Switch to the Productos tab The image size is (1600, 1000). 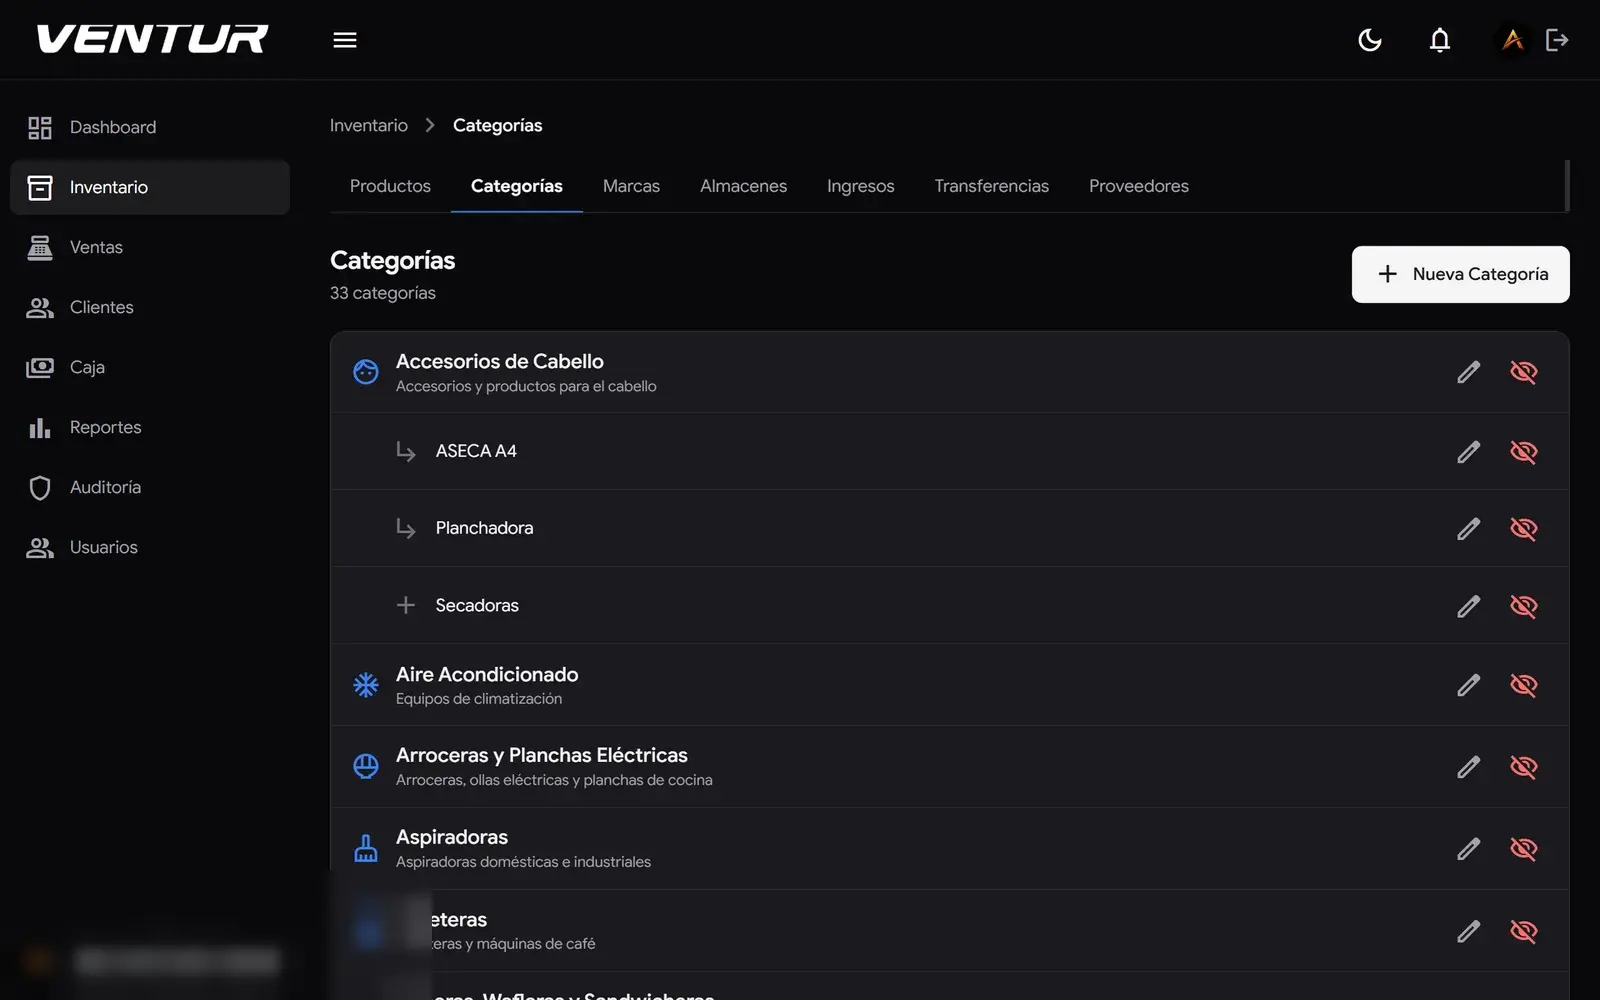click(390, 186)
